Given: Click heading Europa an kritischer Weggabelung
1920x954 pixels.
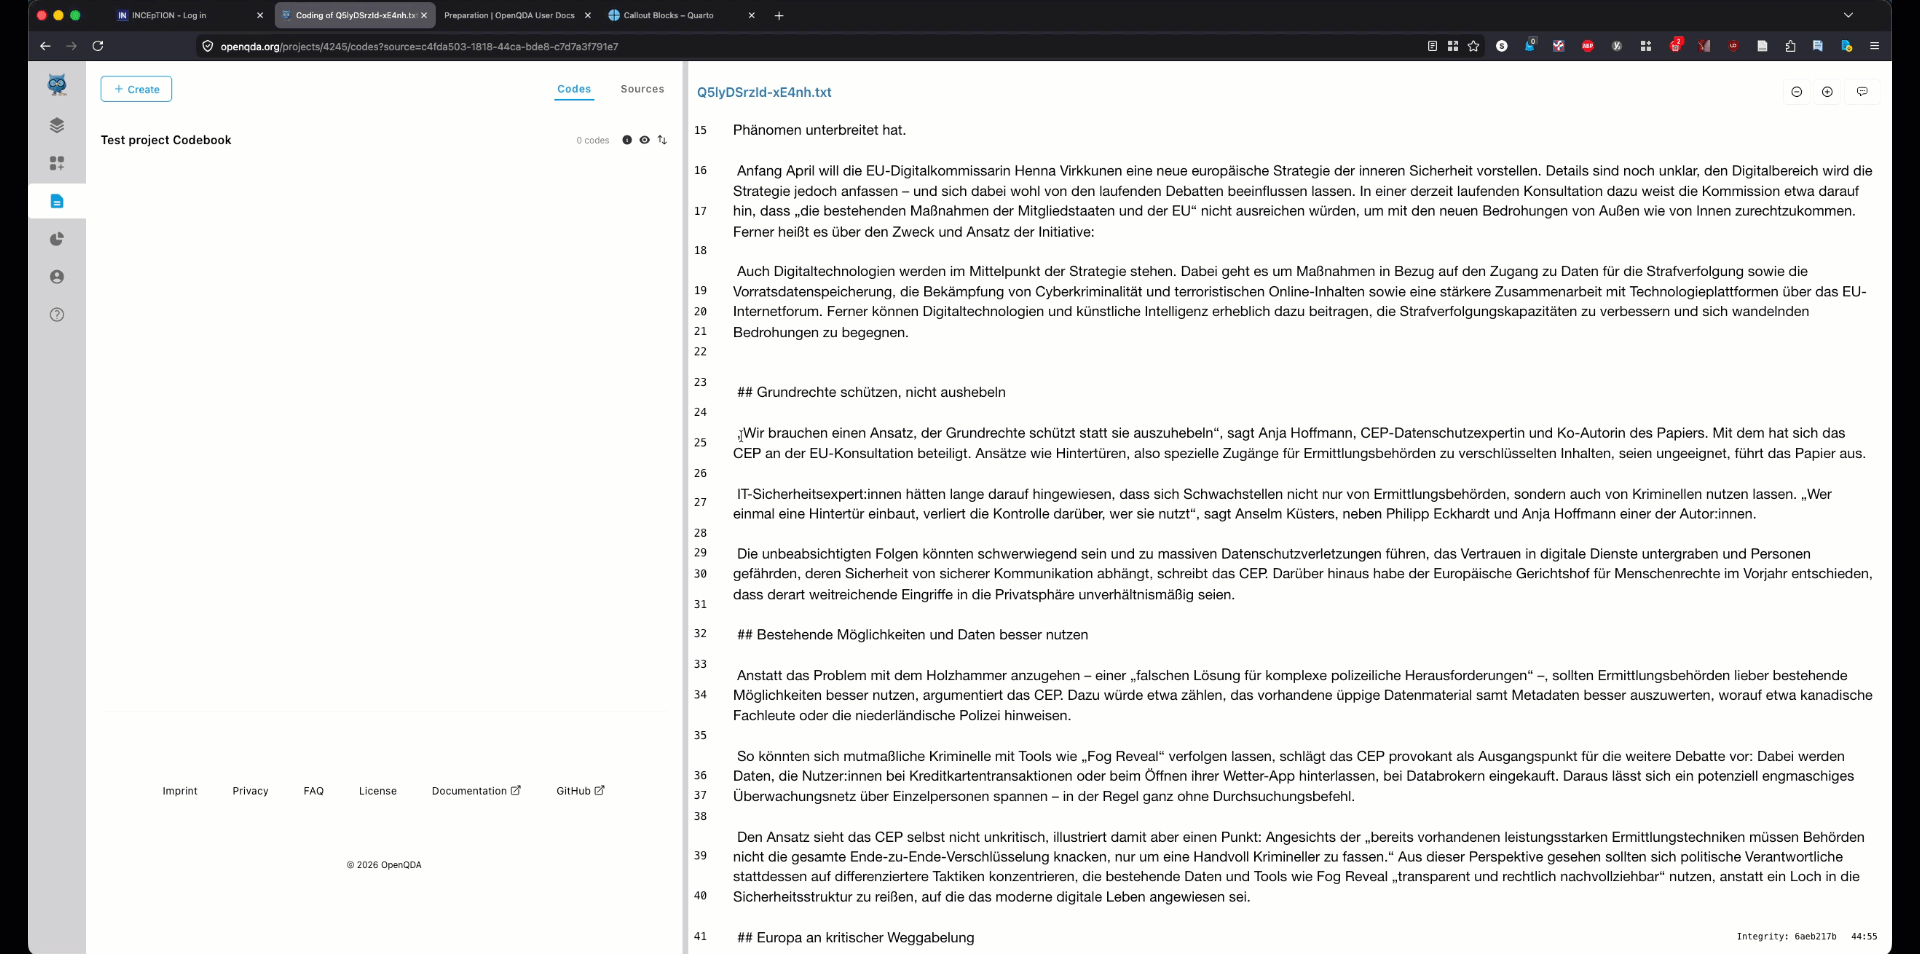Looking at the screenshot, I should point(855,938).
